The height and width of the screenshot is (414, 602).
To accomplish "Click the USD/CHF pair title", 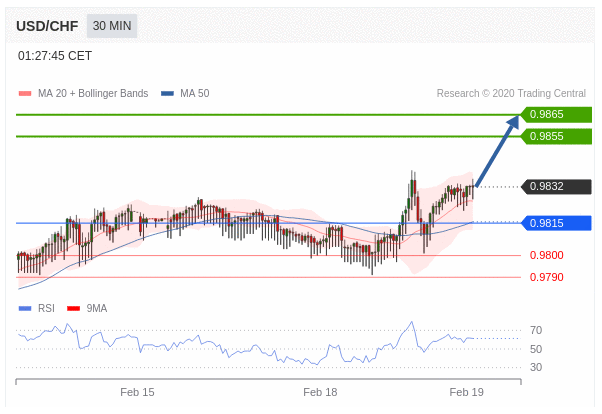I will click(x=47, y=26).
